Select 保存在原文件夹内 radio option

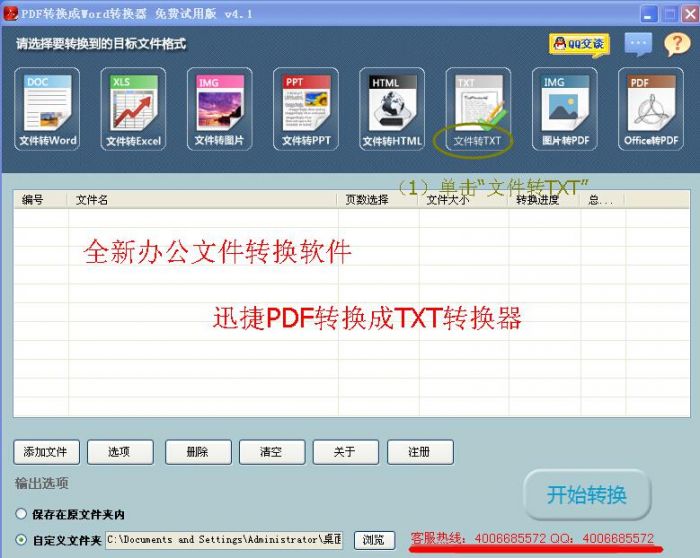pyautogui.click(x=21, y=514)
